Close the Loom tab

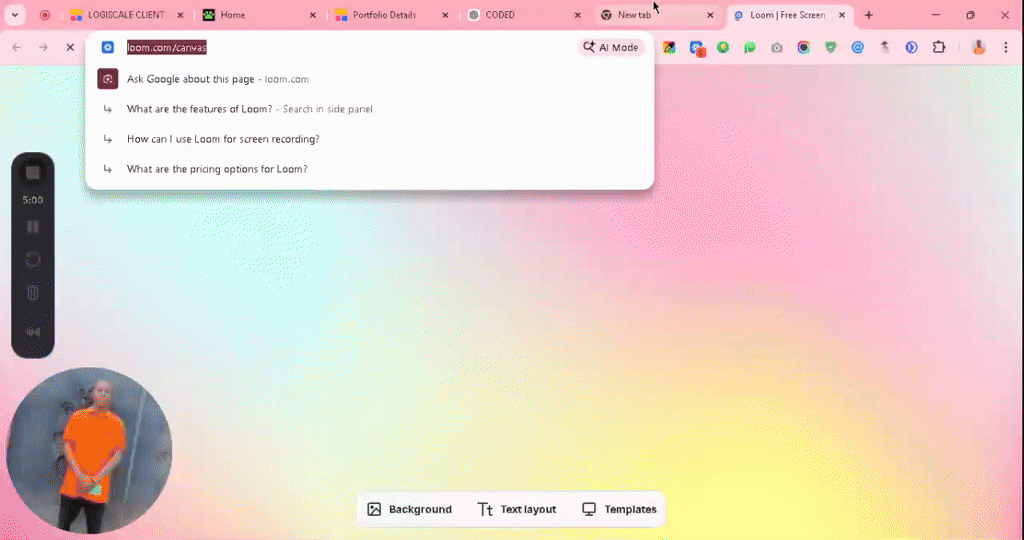pyautogui.click(x=842, y=15)
